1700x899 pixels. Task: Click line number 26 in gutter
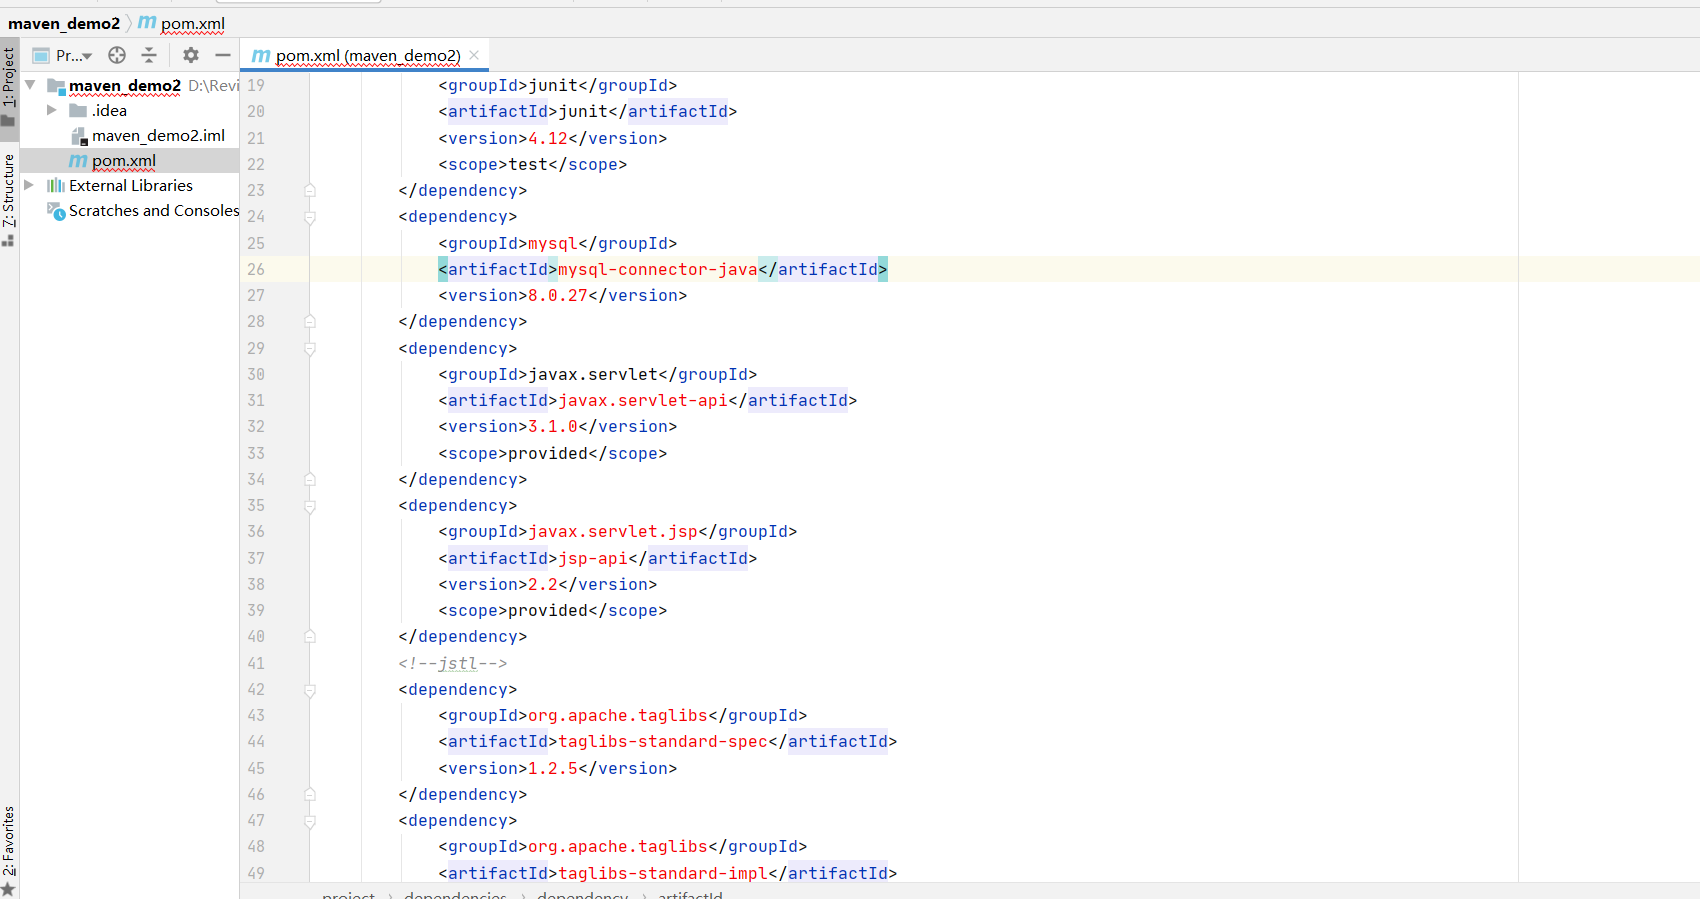click(256, 269)
